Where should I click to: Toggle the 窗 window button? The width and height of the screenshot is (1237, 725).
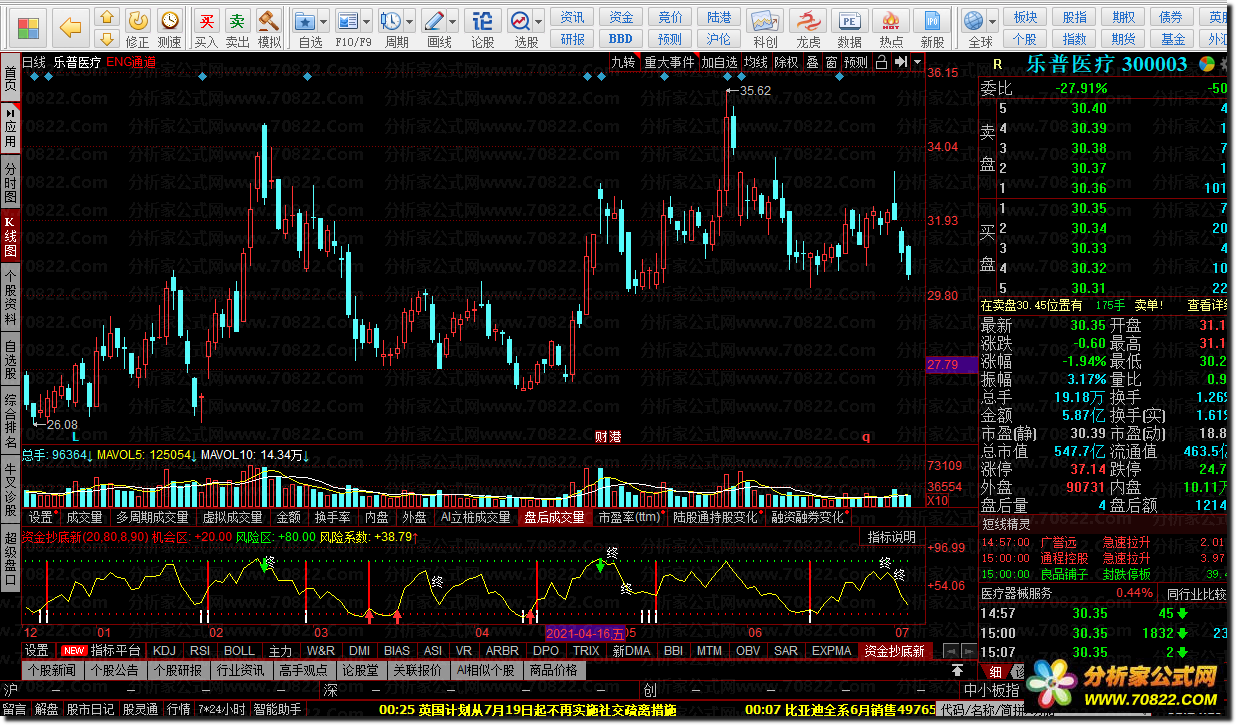point(831,62)
